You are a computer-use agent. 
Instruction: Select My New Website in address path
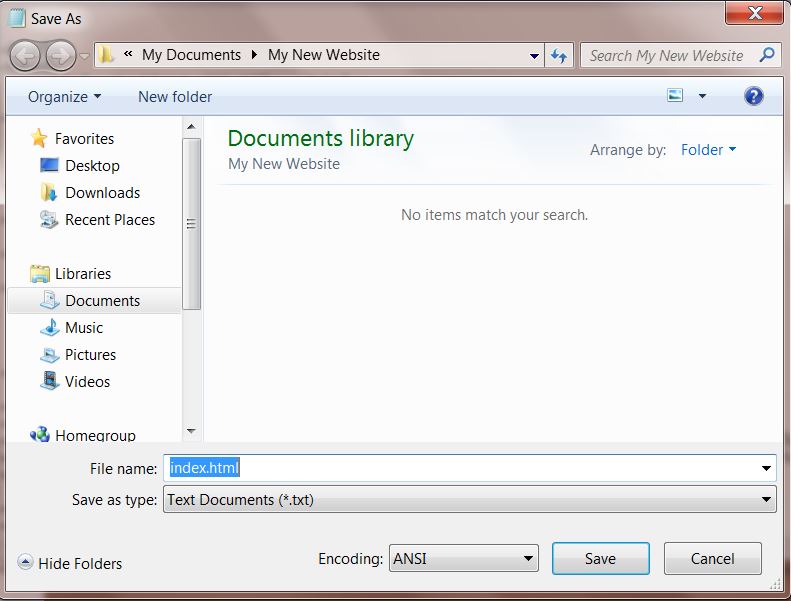click(324, 54)
